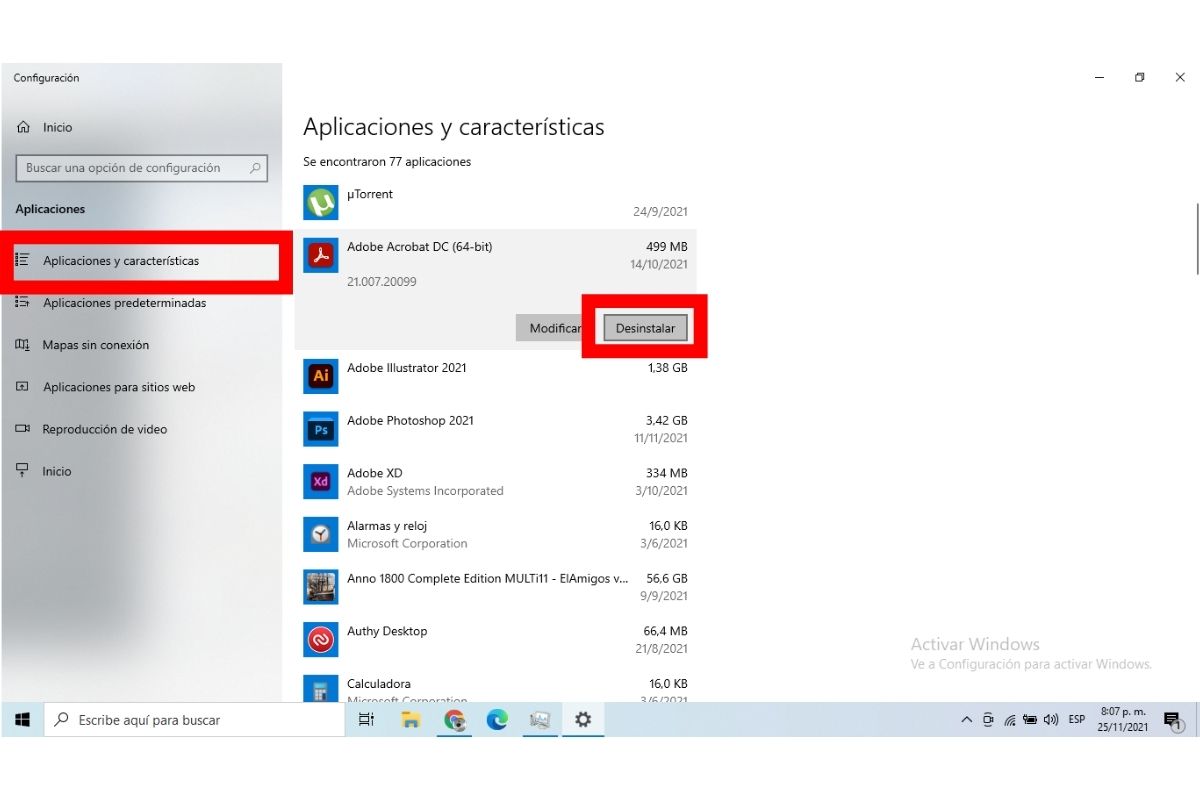
Task: Click the 499 MB size value
Action: tap(667, 246)
